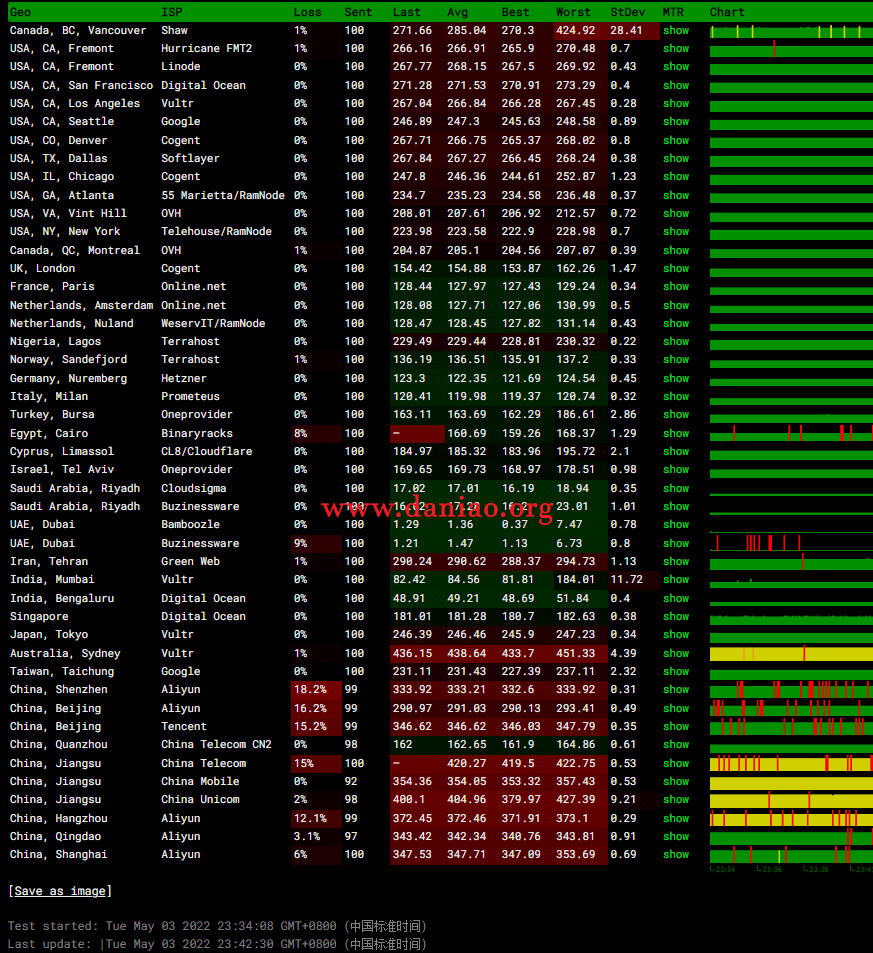Select the Test started timestamp line

pos(217,926)
